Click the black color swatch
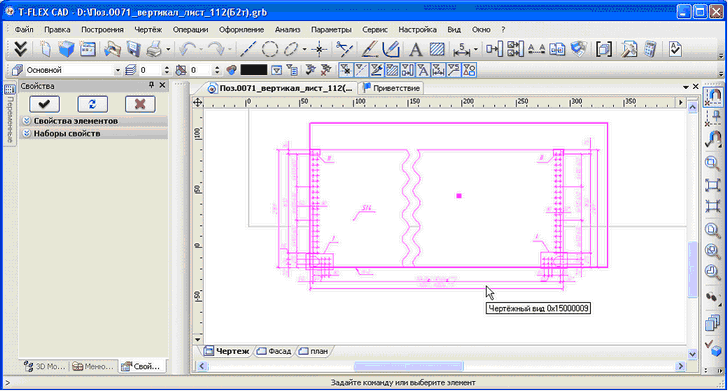 click(x=254, y=70)
